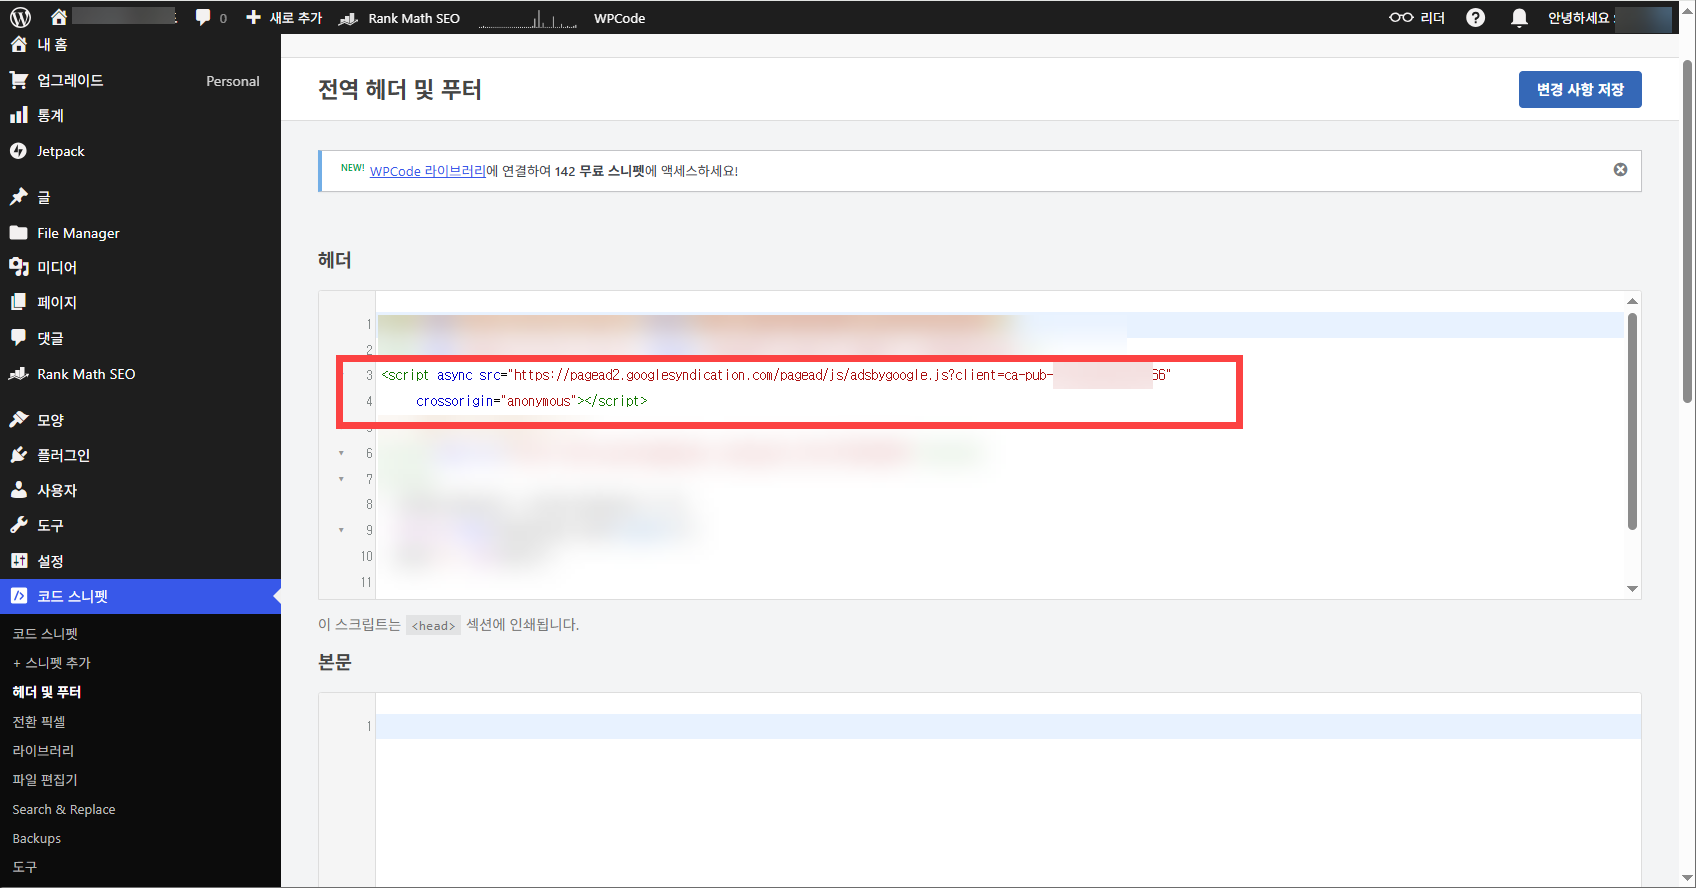This screenshot has width=1696, height=888.
Task: Open Backups submenu item
Action: click(x=37, y=838)
